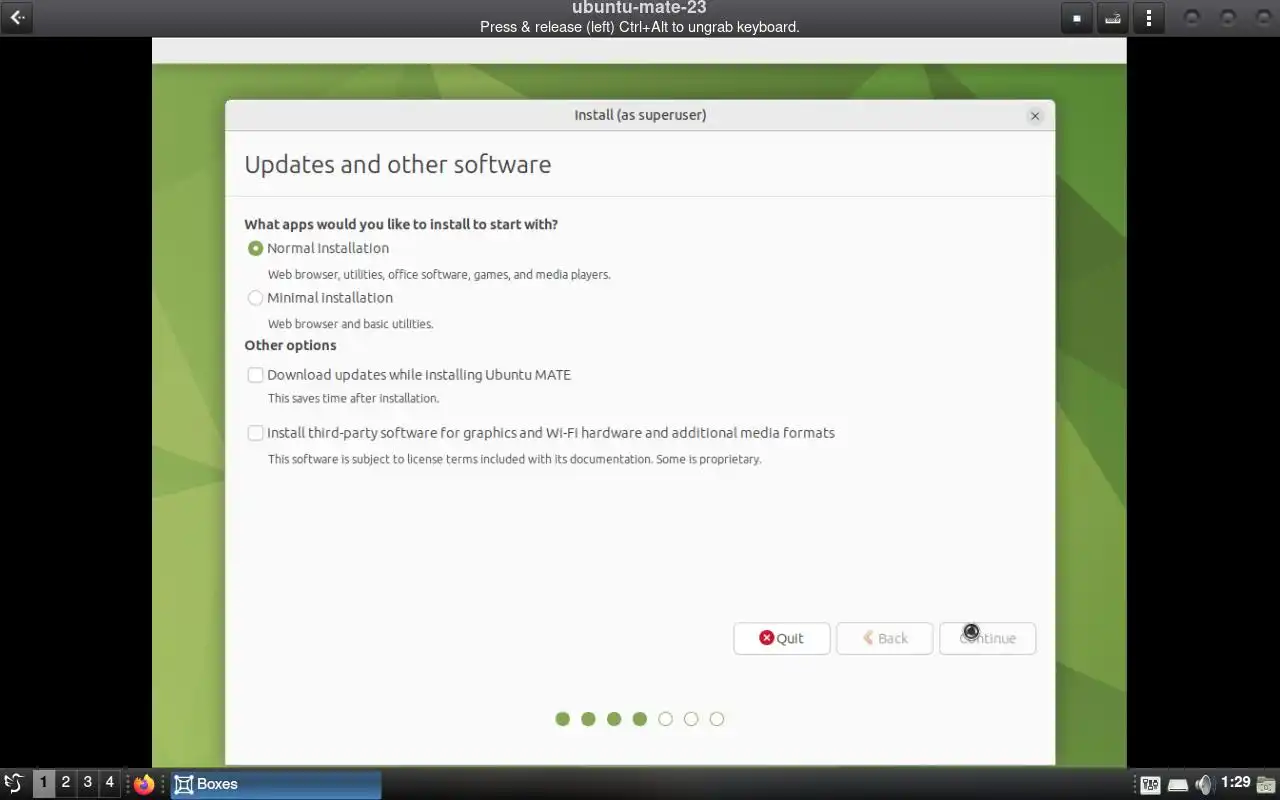The height and width of the screenshot is (800, 1280).
Task: Click 'Web browser, utilities, office software' description
Action: click(439, 274)
